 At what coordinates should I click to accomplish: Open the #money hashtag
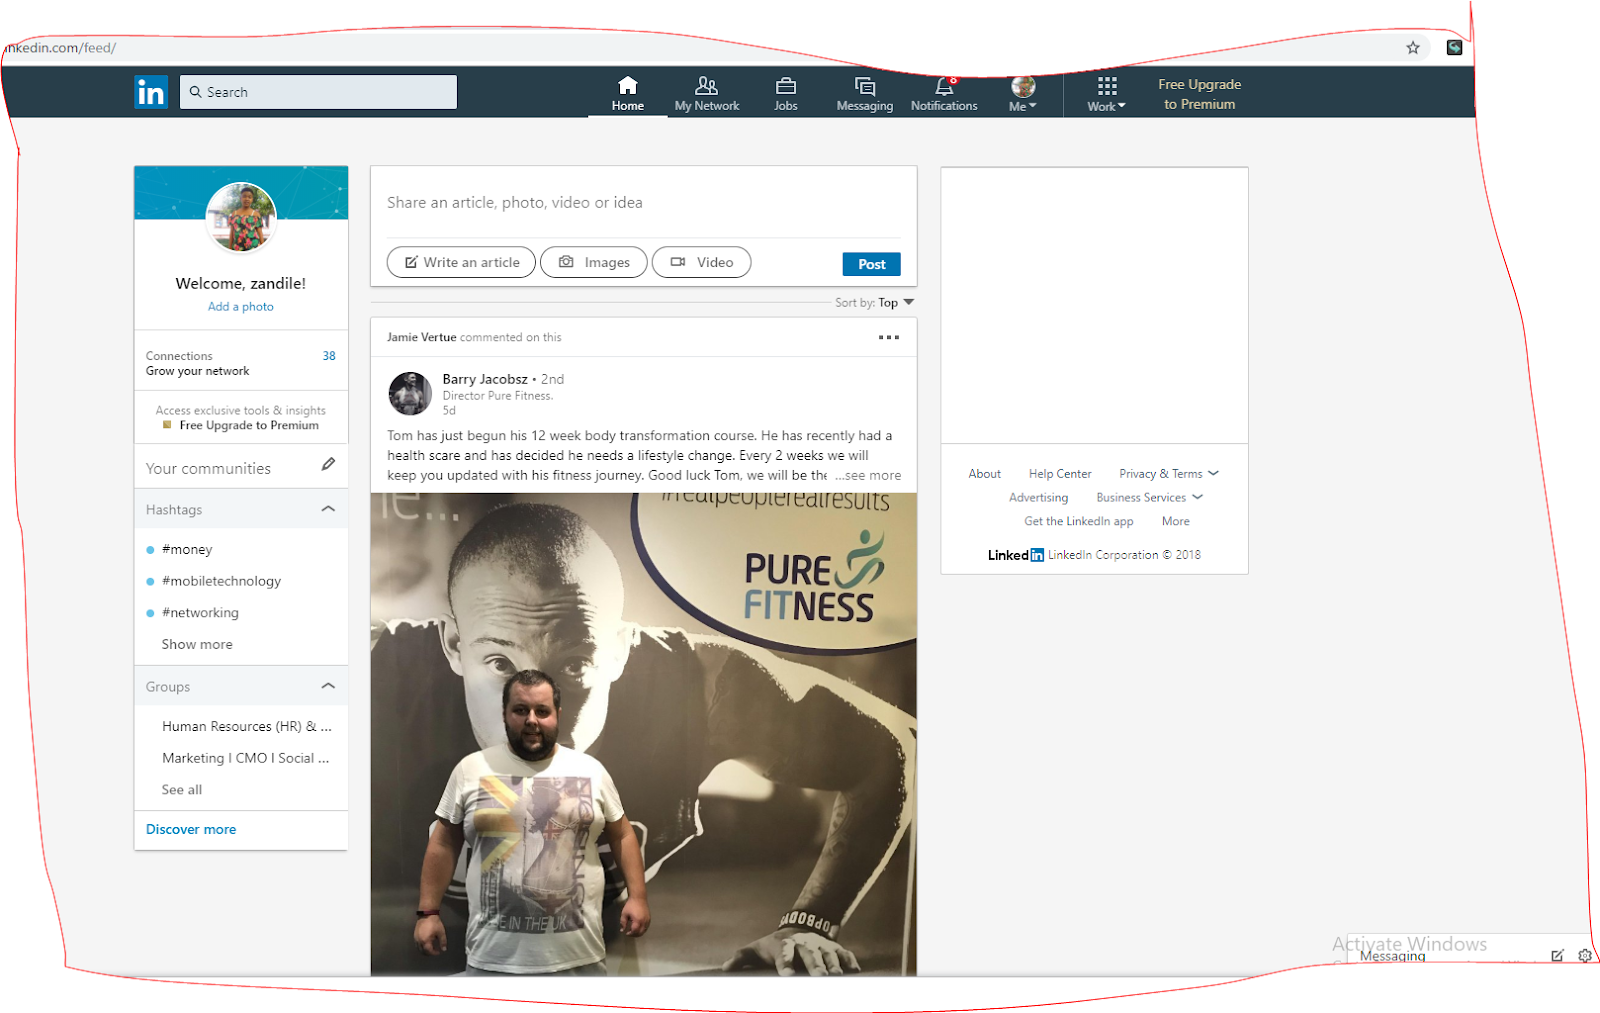coord(187,549)
